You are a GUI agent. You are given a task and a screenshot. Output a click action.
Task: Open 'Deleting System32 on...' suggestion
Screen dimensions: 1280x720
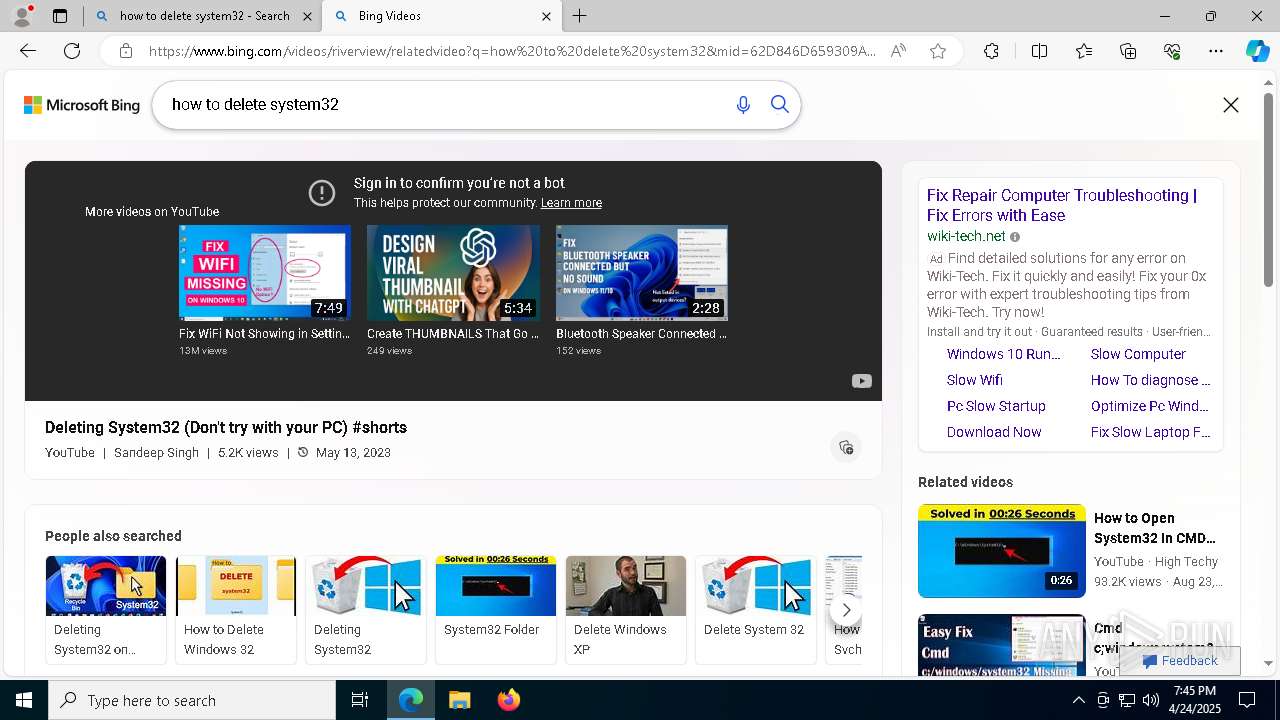(106, 609)
